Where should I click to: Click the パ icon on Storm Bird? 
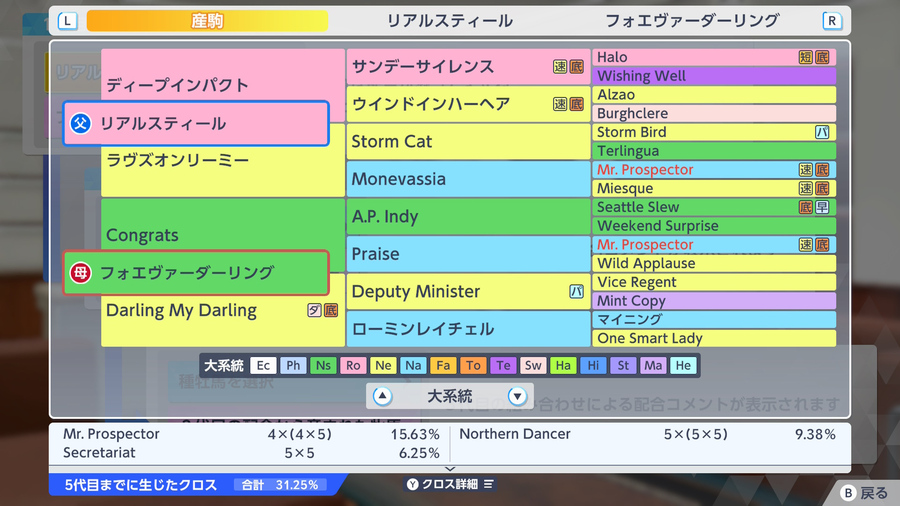click(x=823, y=132)
